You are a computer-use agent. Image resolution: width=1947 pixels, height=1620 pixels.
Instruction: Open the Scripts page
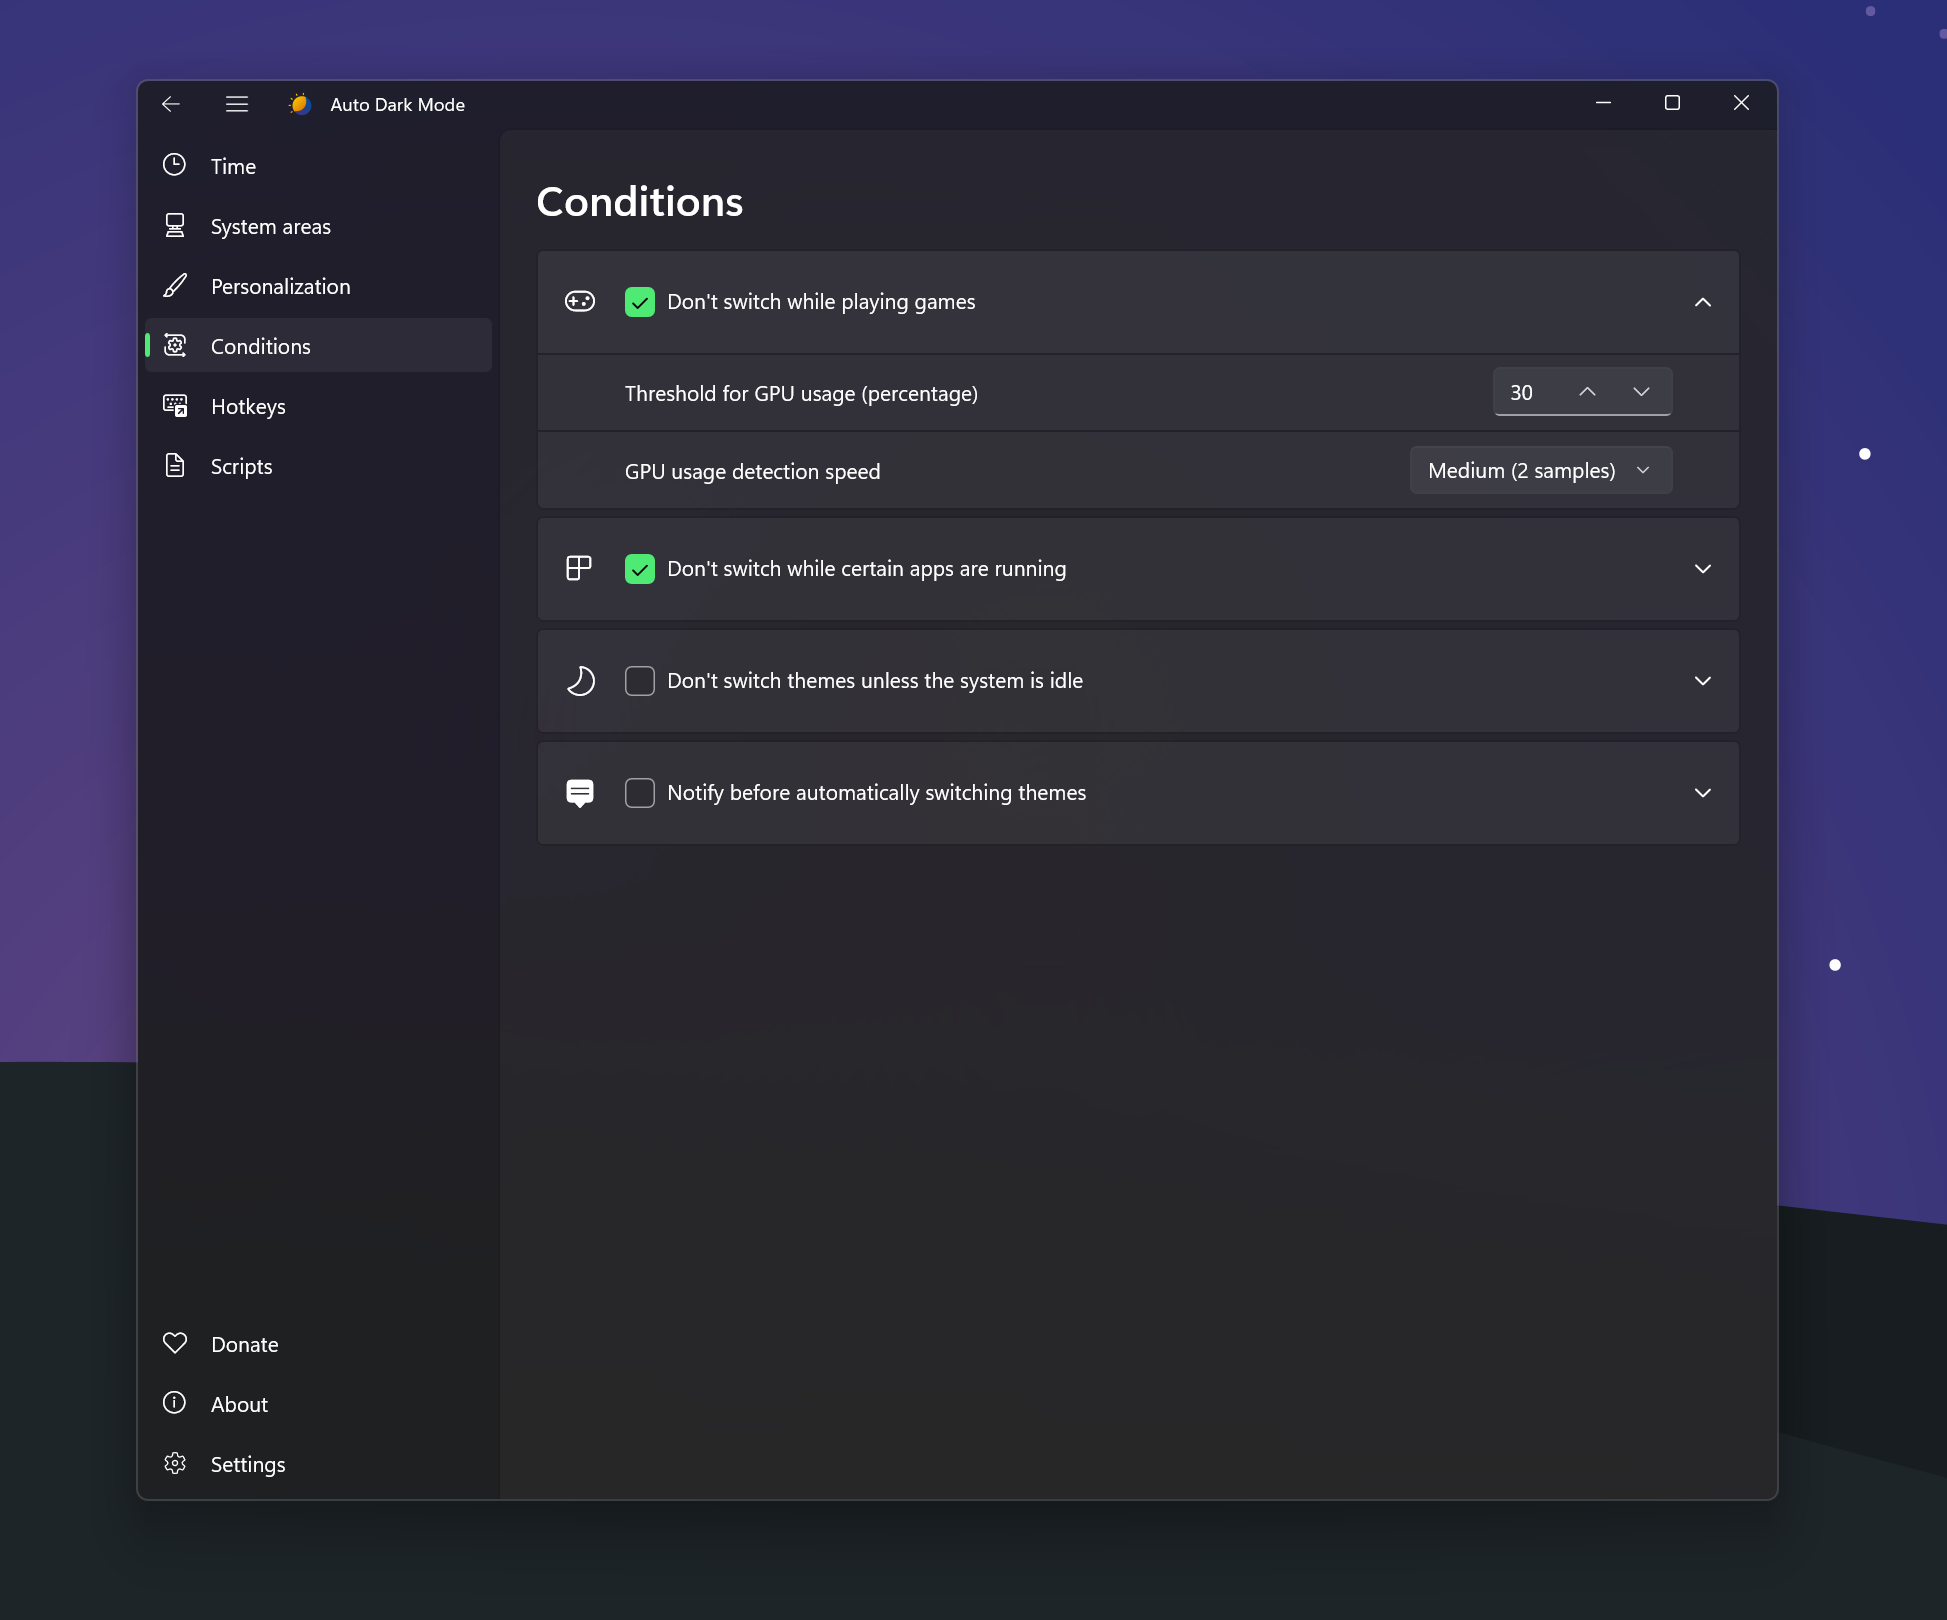click(x=318, y=466)
